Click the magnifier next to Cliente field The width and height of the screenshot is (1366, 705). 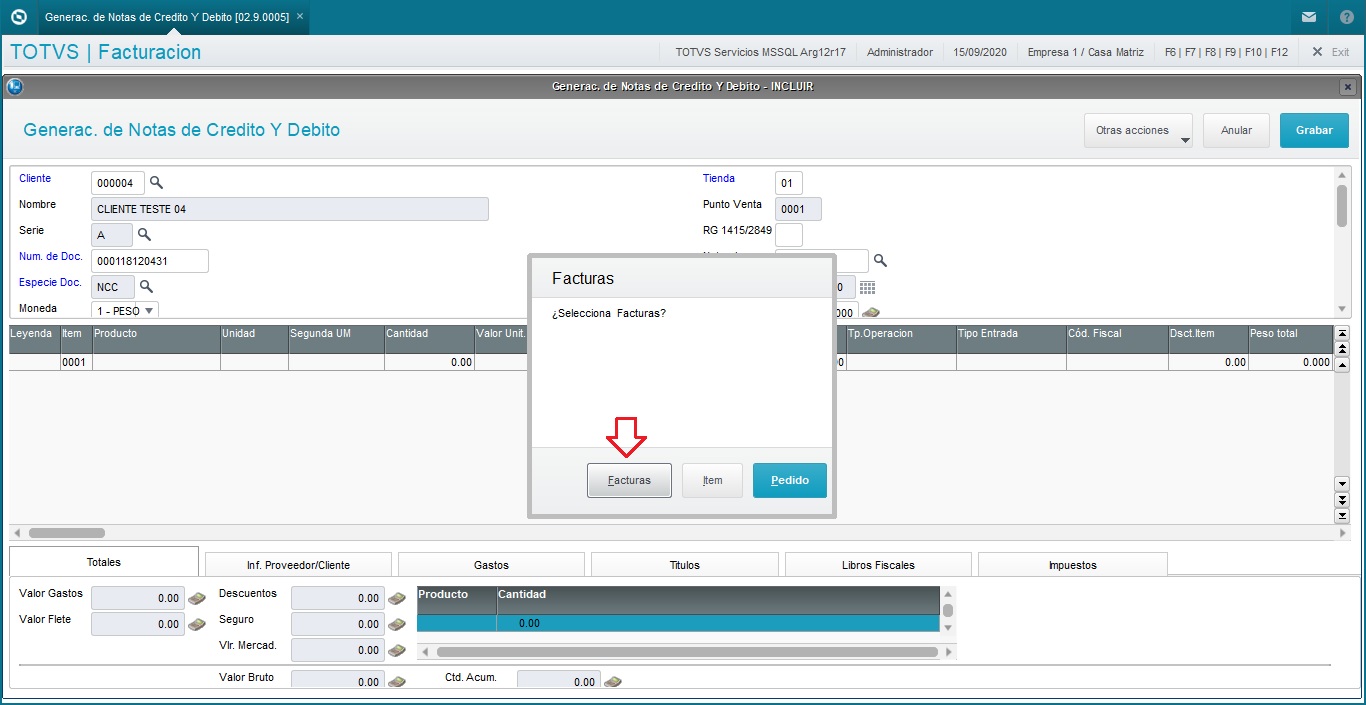tap(156, 183)
